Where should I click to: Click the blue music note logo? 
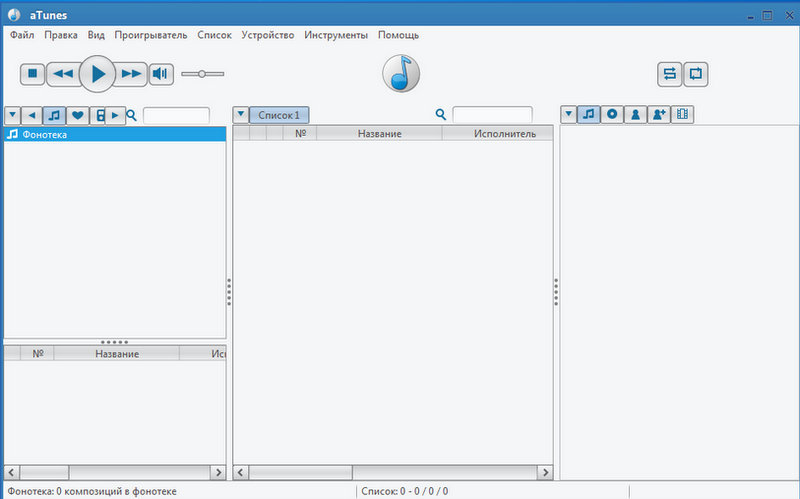pyautogui.click(x=401, y=73)
